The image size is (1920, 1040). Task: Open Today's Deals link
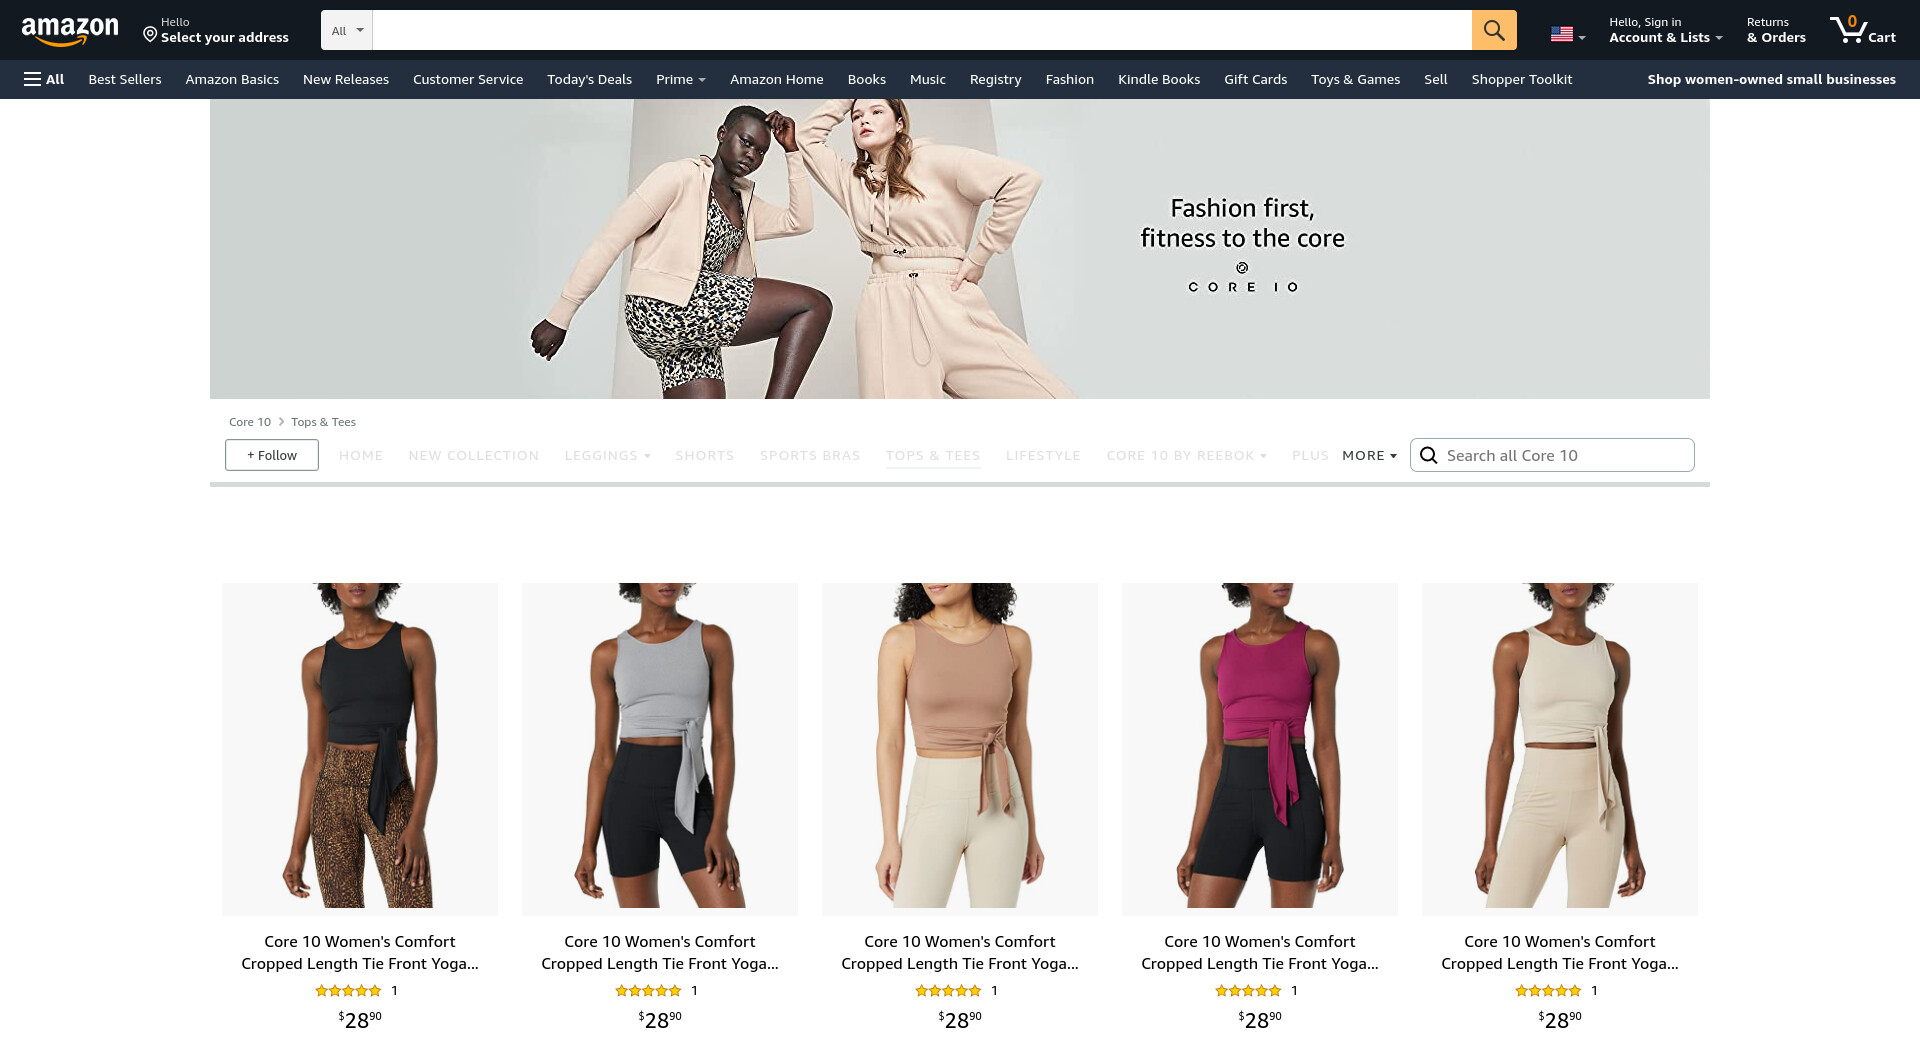[x=589, y=79]
